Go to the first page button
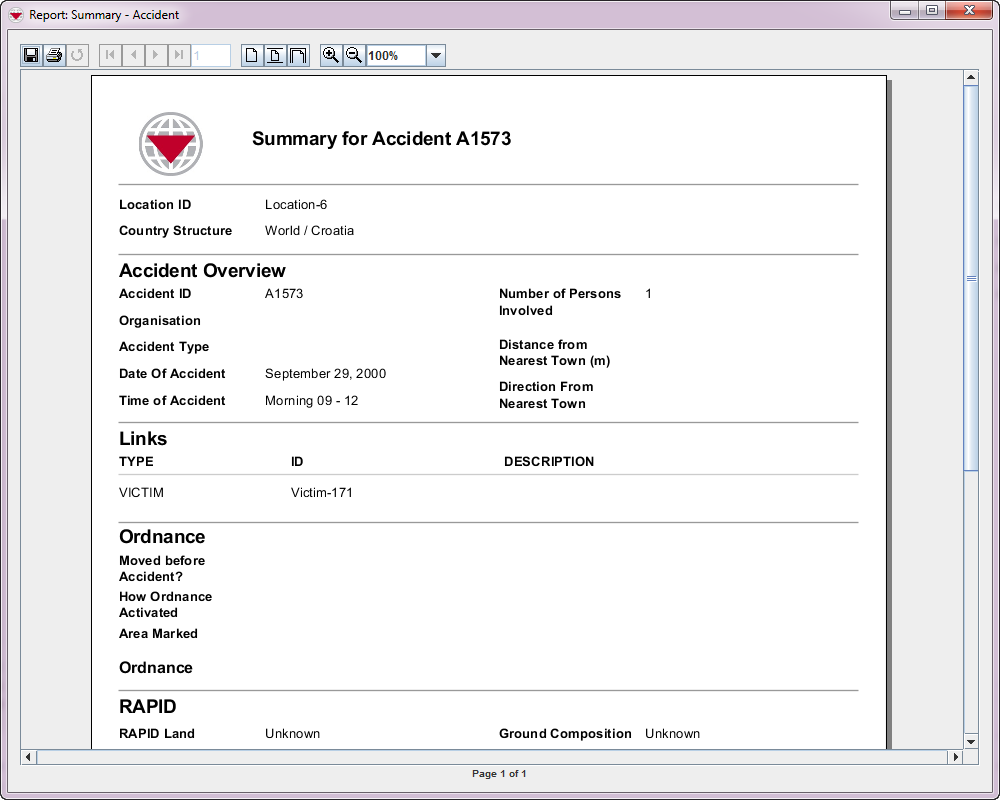1000x800 pixels. click(x=110, y=56)
